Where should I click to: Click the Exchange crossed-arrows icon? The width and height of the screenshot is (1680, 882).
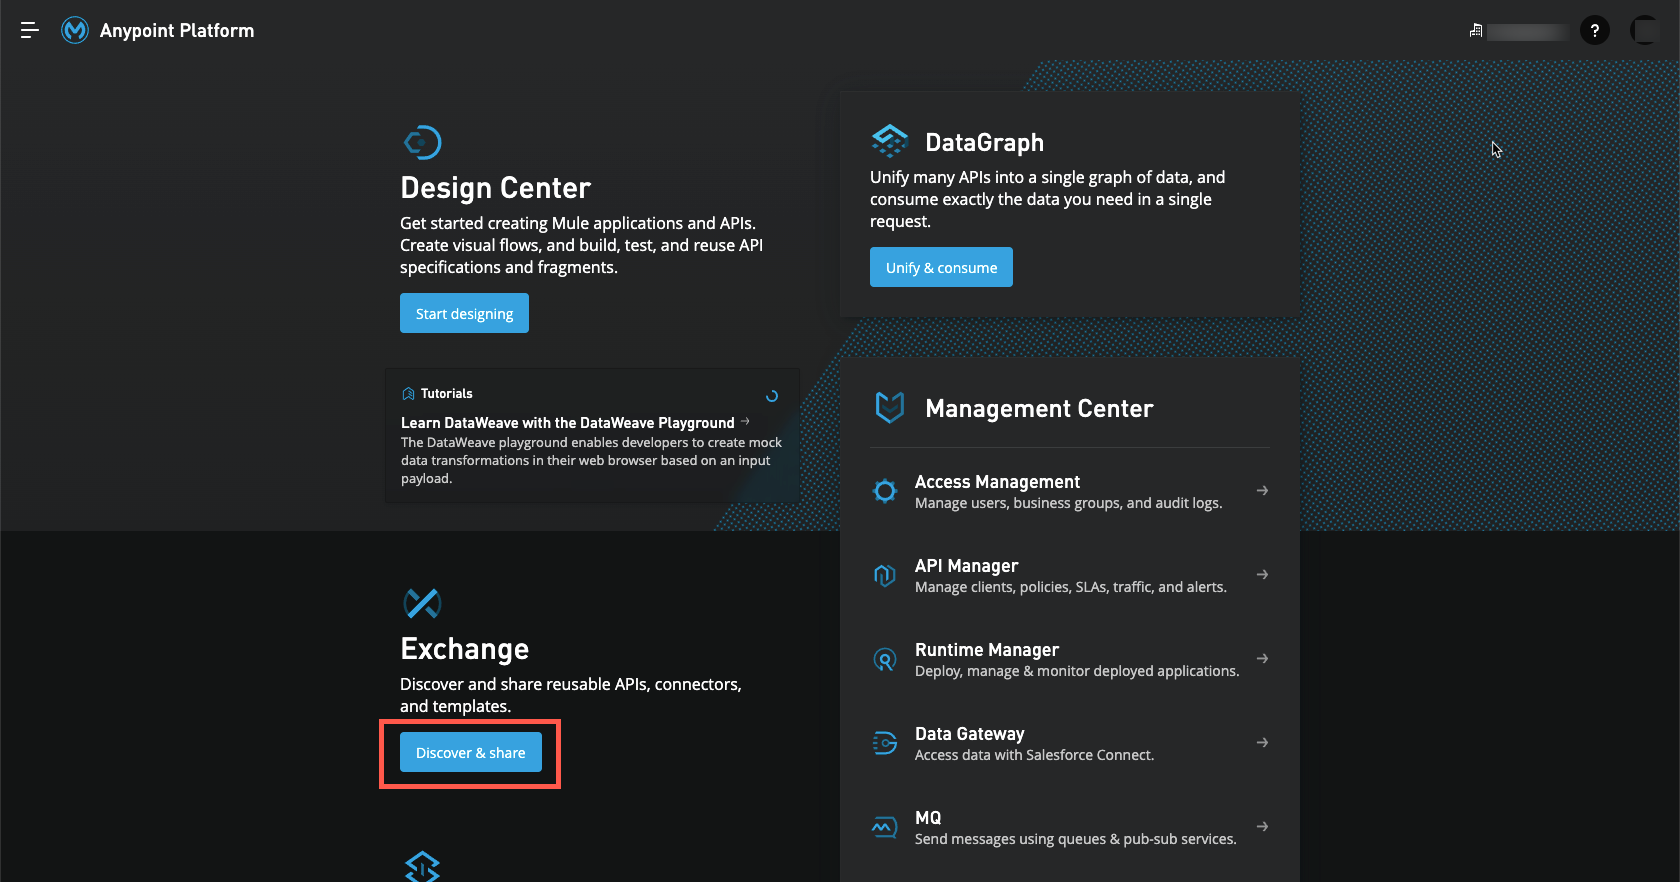422,603
